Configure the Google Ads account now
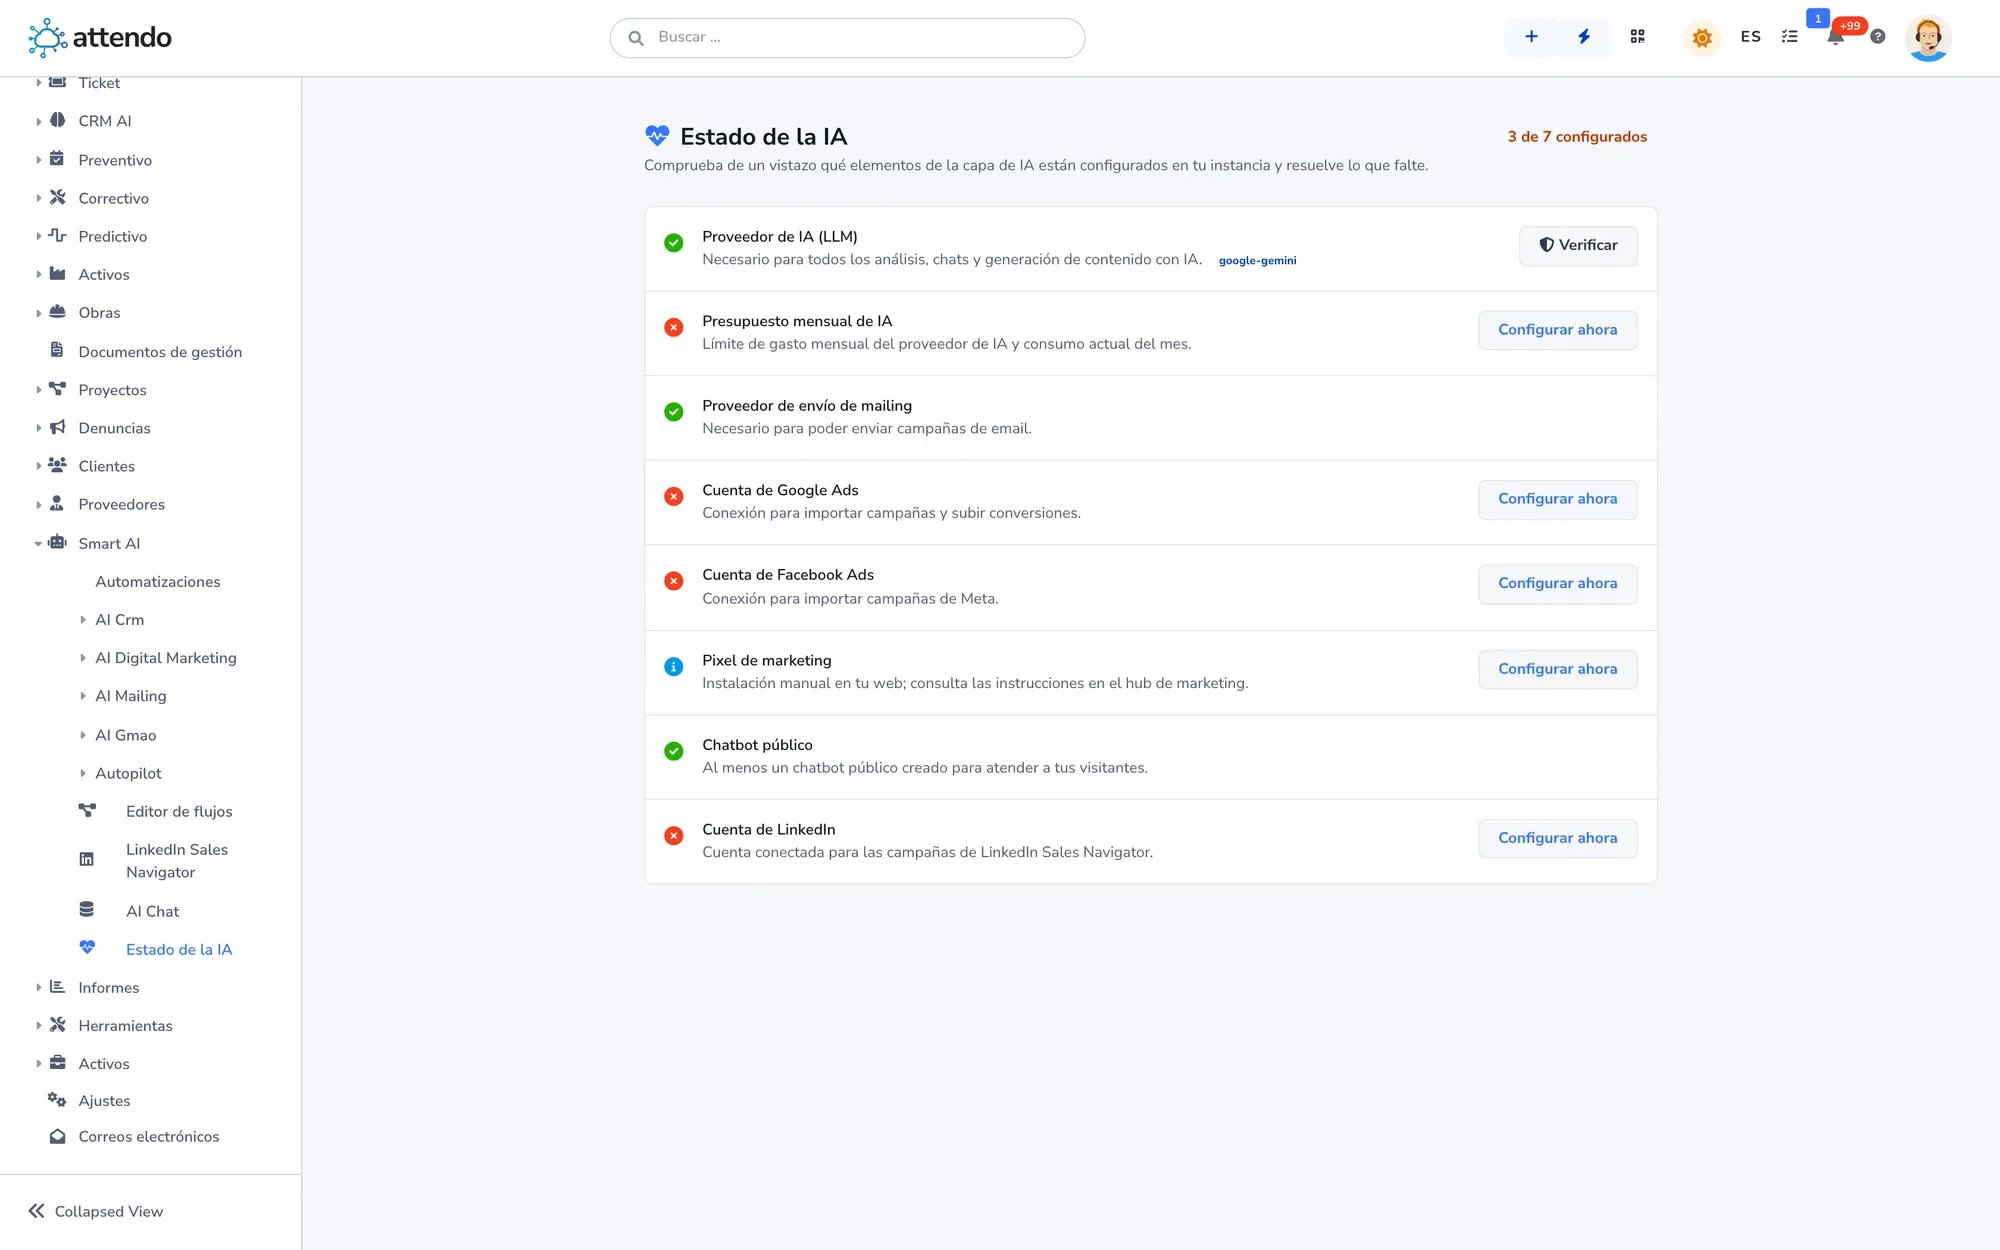 (x=1557, y=499)
